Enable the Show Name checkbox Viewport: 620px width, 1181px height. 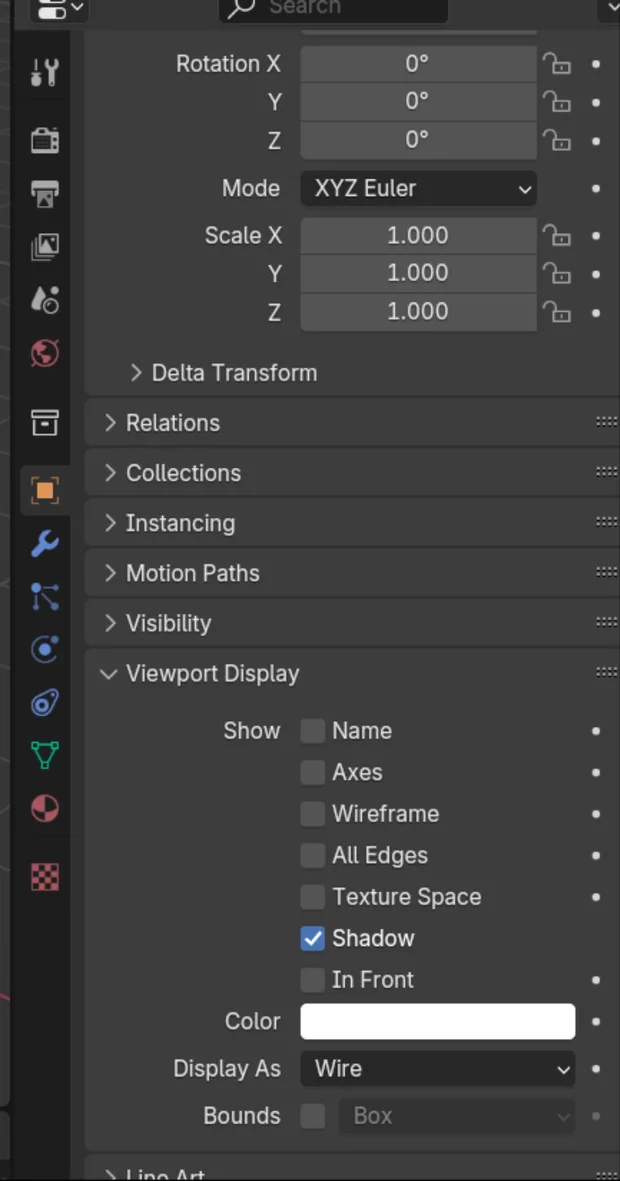(313, 731)
